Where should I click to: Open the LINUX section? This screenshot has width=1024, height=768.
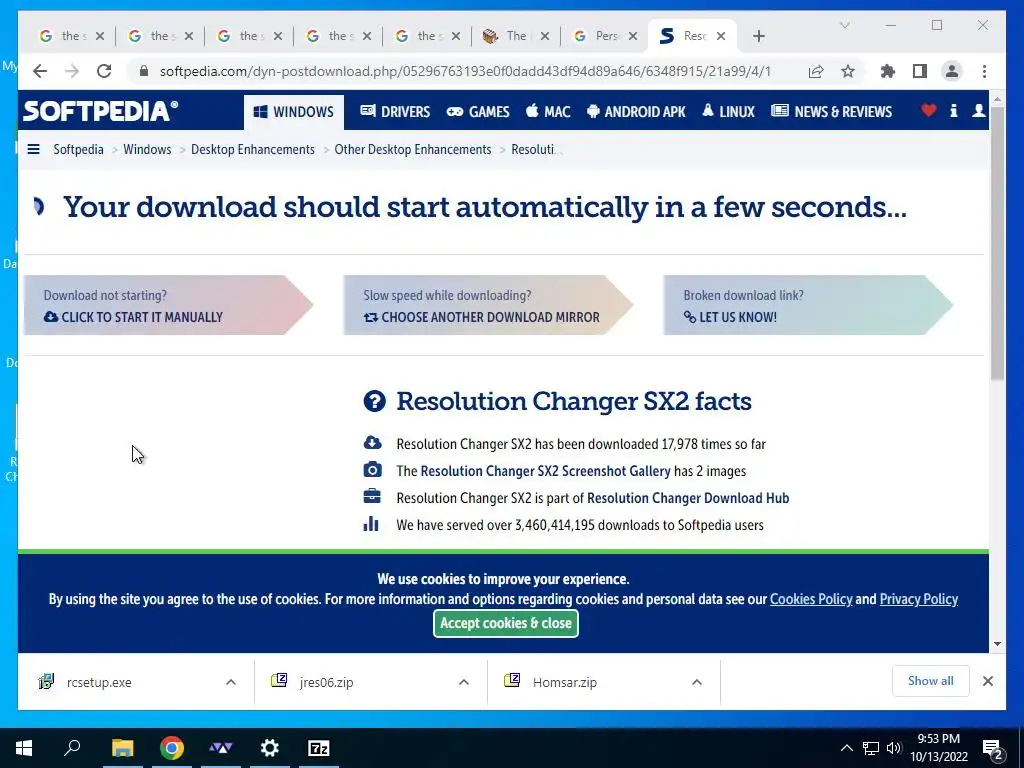tap(728, 112)
